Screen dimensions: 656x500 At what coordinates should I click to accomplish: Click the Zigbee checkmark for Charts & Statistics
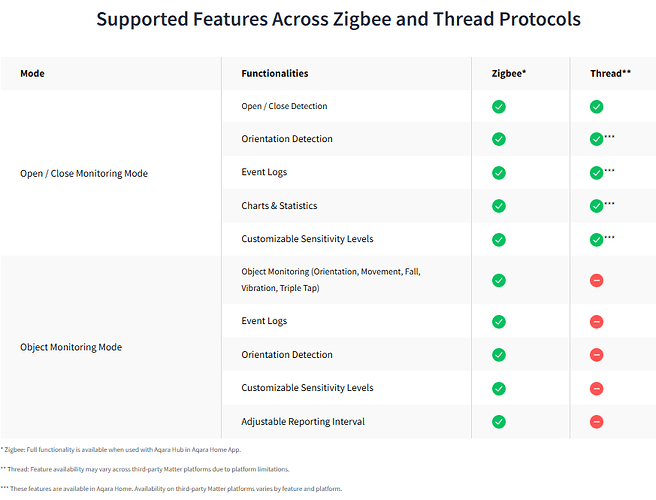point(498,206)
